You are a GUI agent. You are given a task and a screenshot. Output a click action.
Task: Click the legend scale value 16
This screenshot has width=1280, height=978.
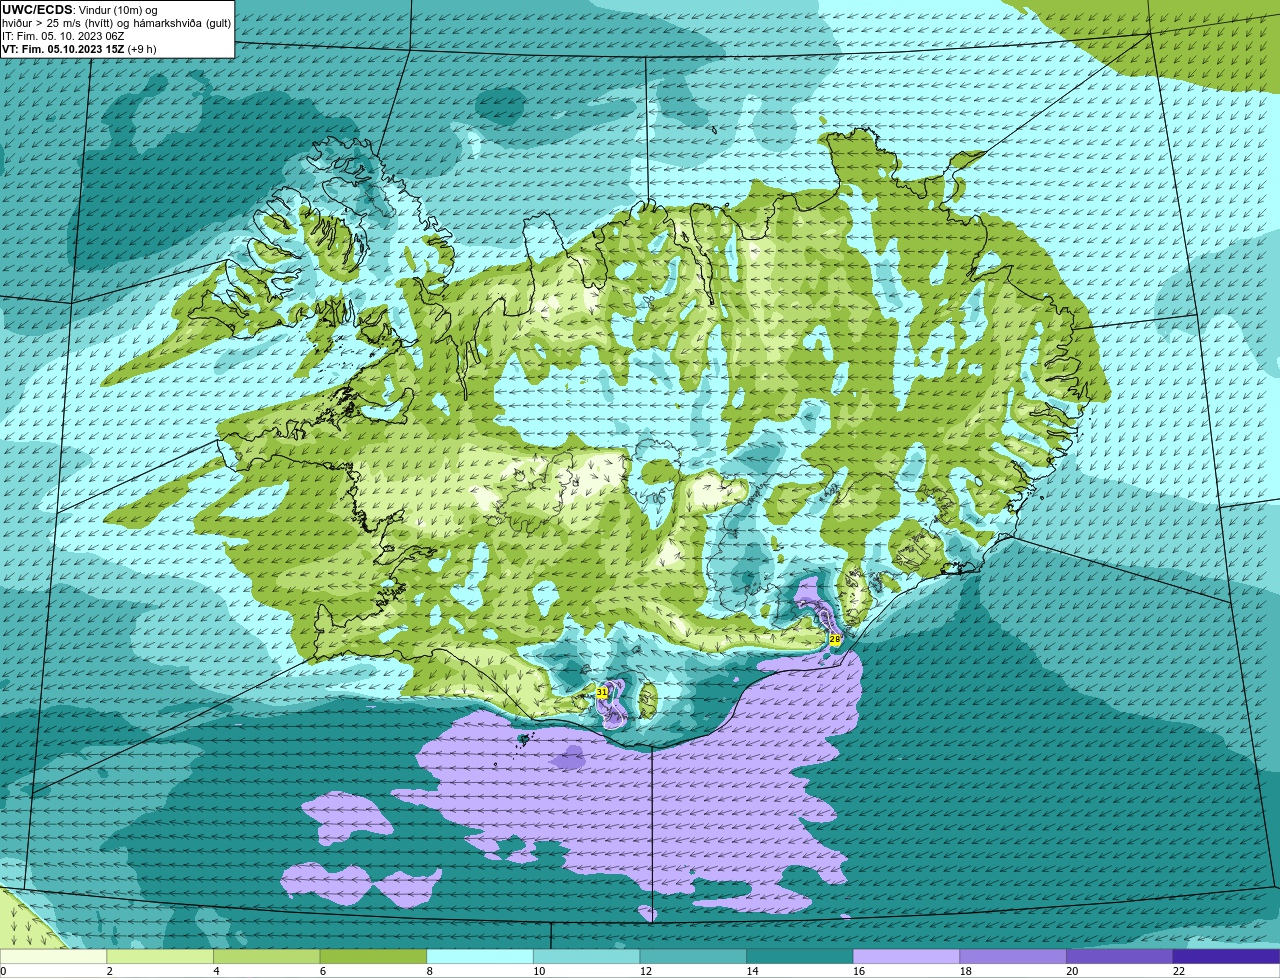click(859, 971)
